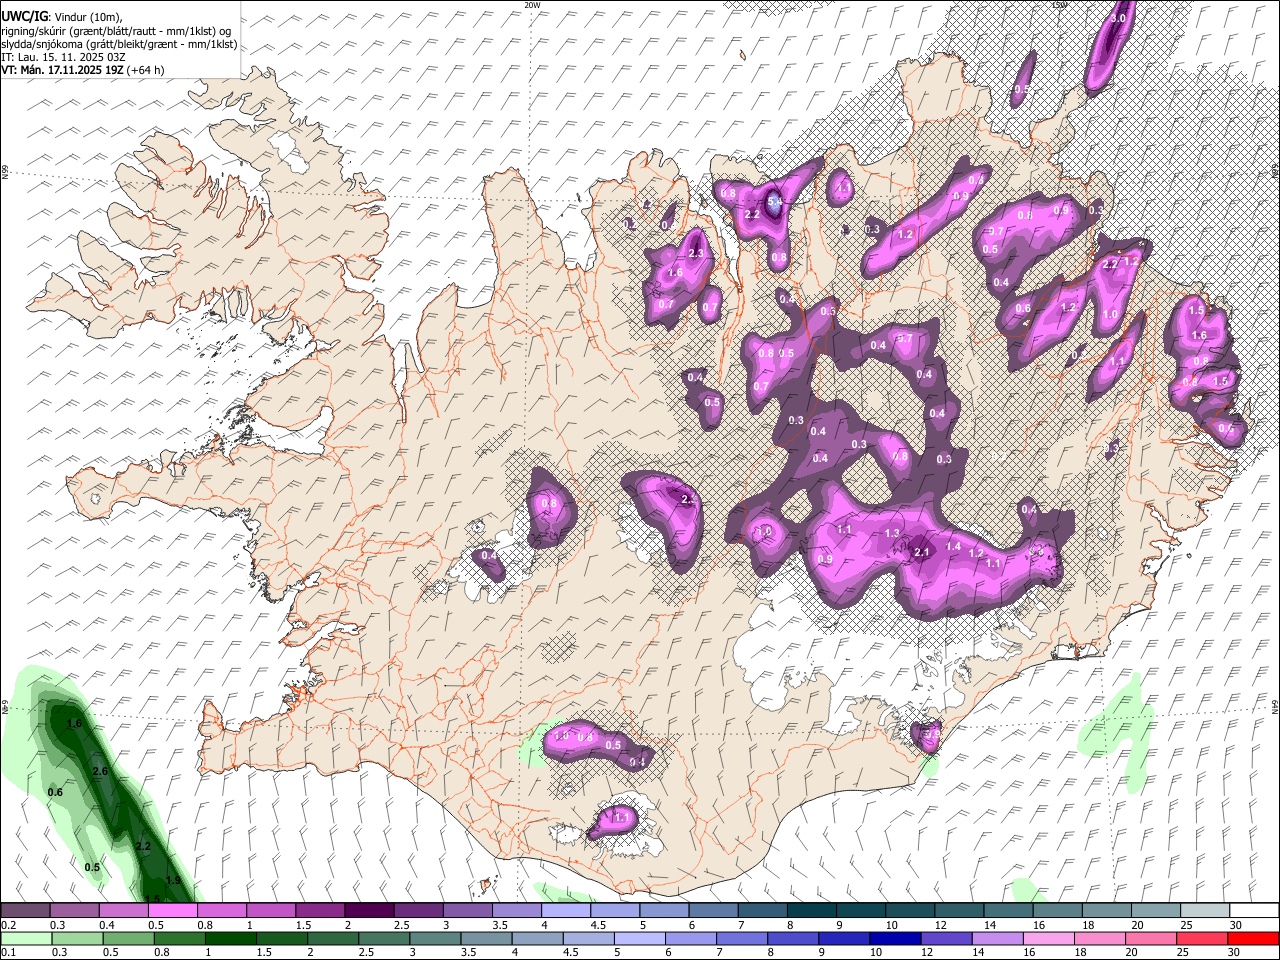Click the '2.1' snowfall maximum value

922,552
